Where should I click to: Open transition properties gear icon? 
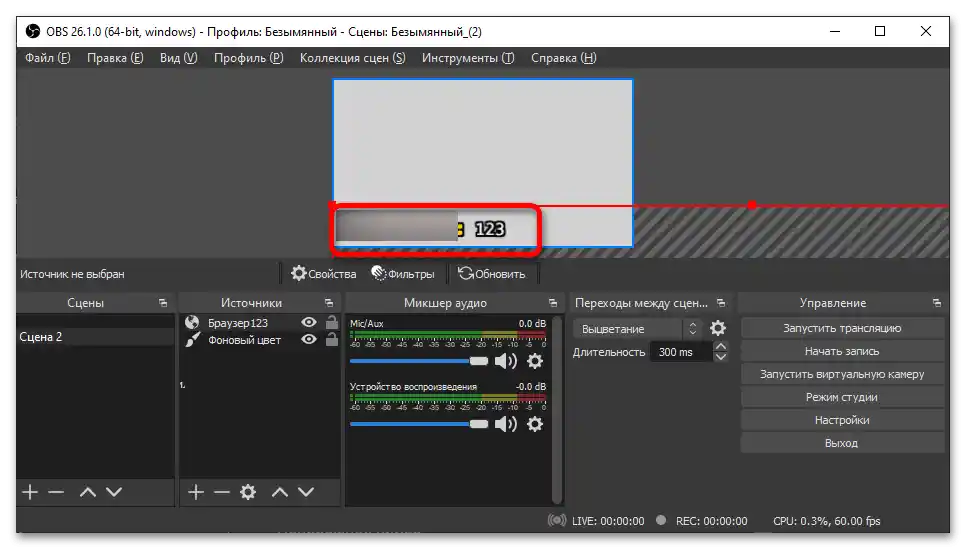coord(718,328)
